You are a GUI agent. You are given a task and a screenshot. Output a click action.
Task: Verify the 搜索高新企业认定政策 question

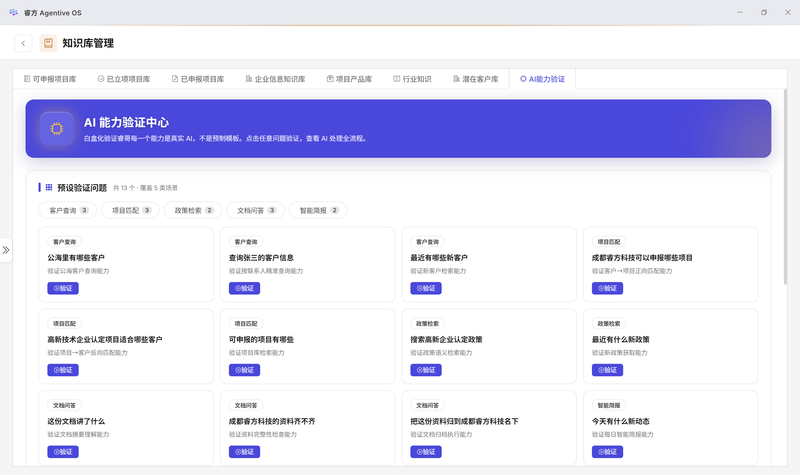pos(426,370)
